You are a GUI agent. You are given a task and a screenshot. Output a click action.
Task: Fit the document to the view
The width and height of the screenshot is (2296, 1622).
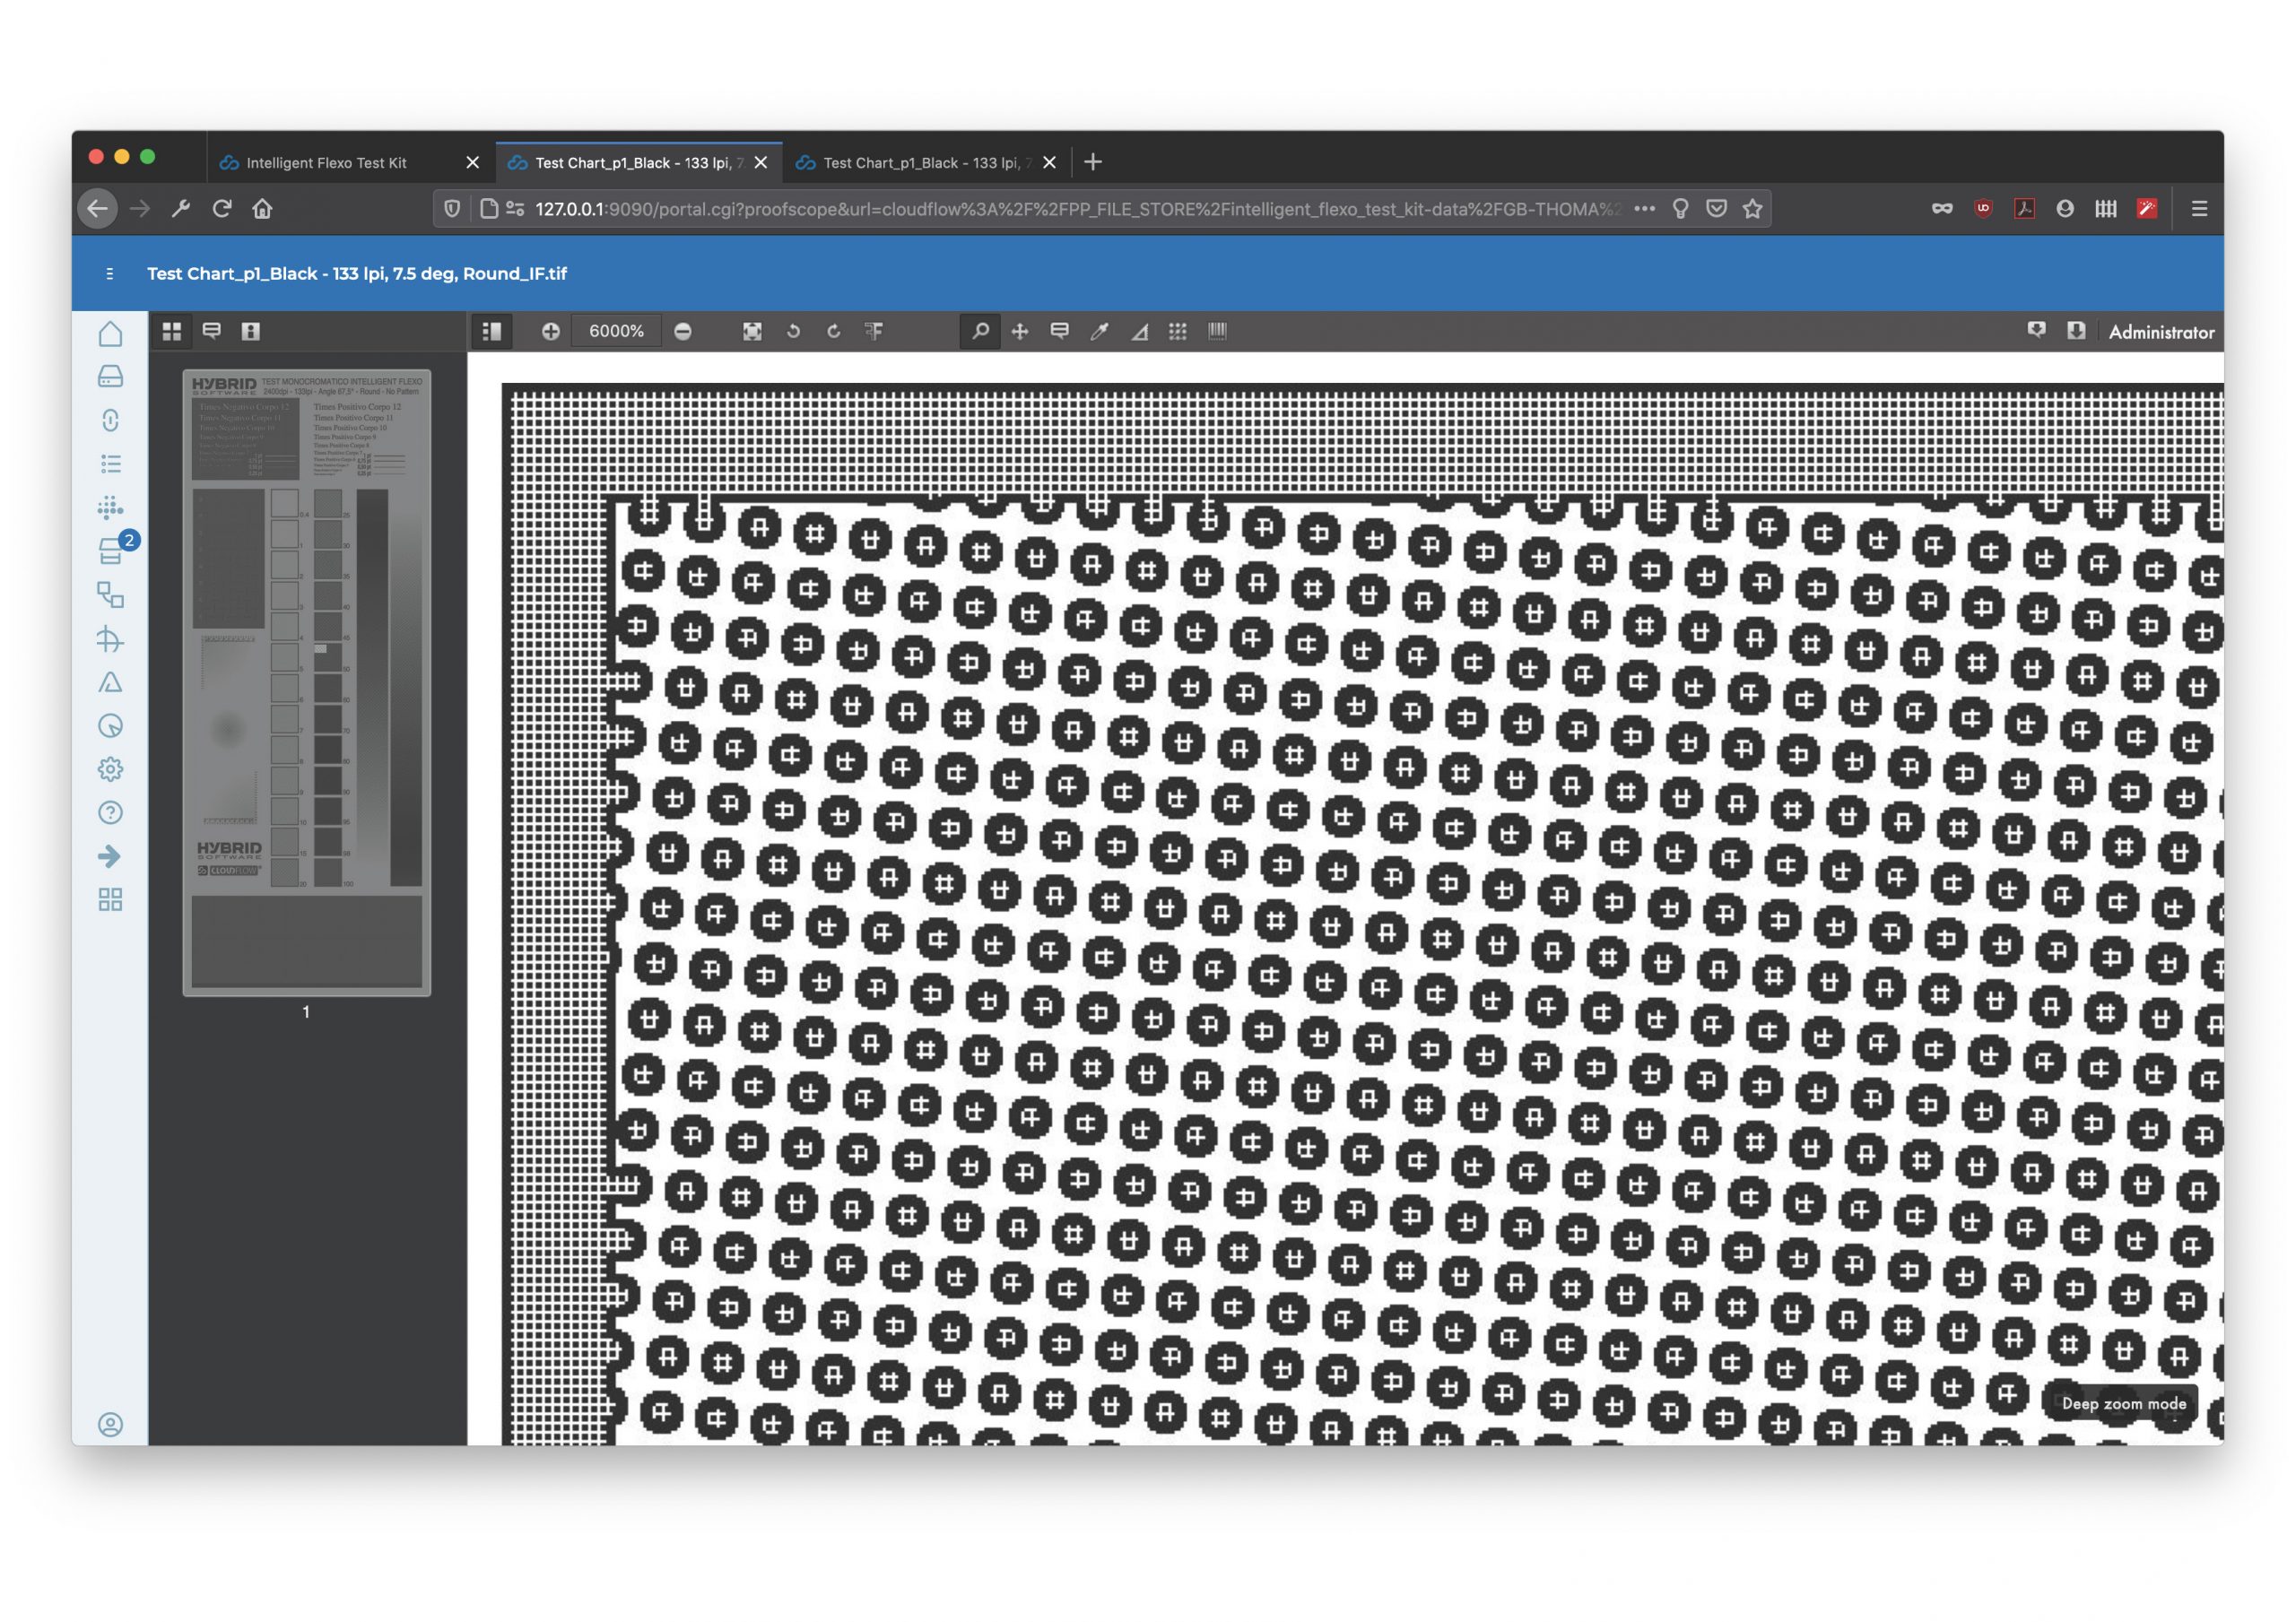tap(752, 331)
